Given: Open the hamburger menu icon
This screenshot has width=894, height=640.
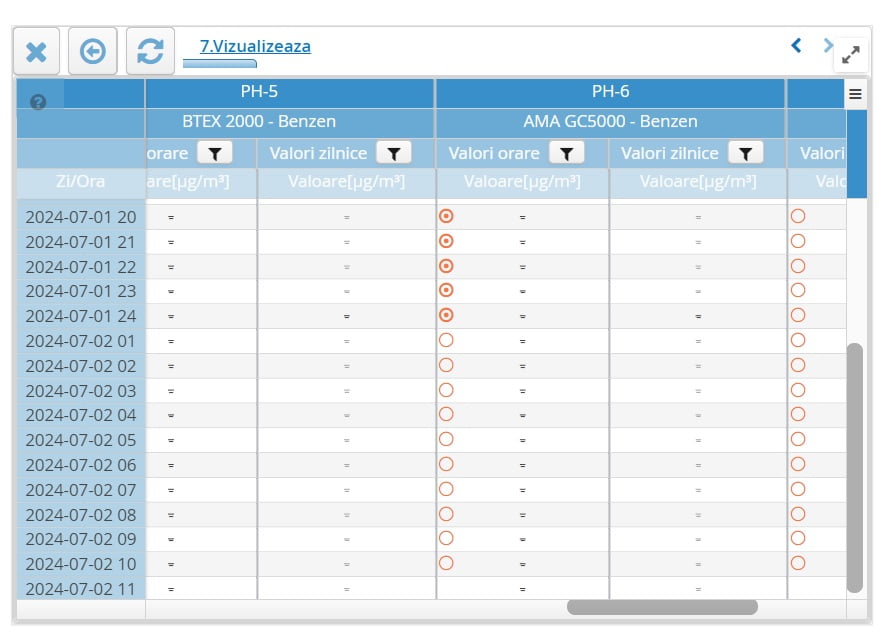Looking at the screenshot, I should coord(855,94).
